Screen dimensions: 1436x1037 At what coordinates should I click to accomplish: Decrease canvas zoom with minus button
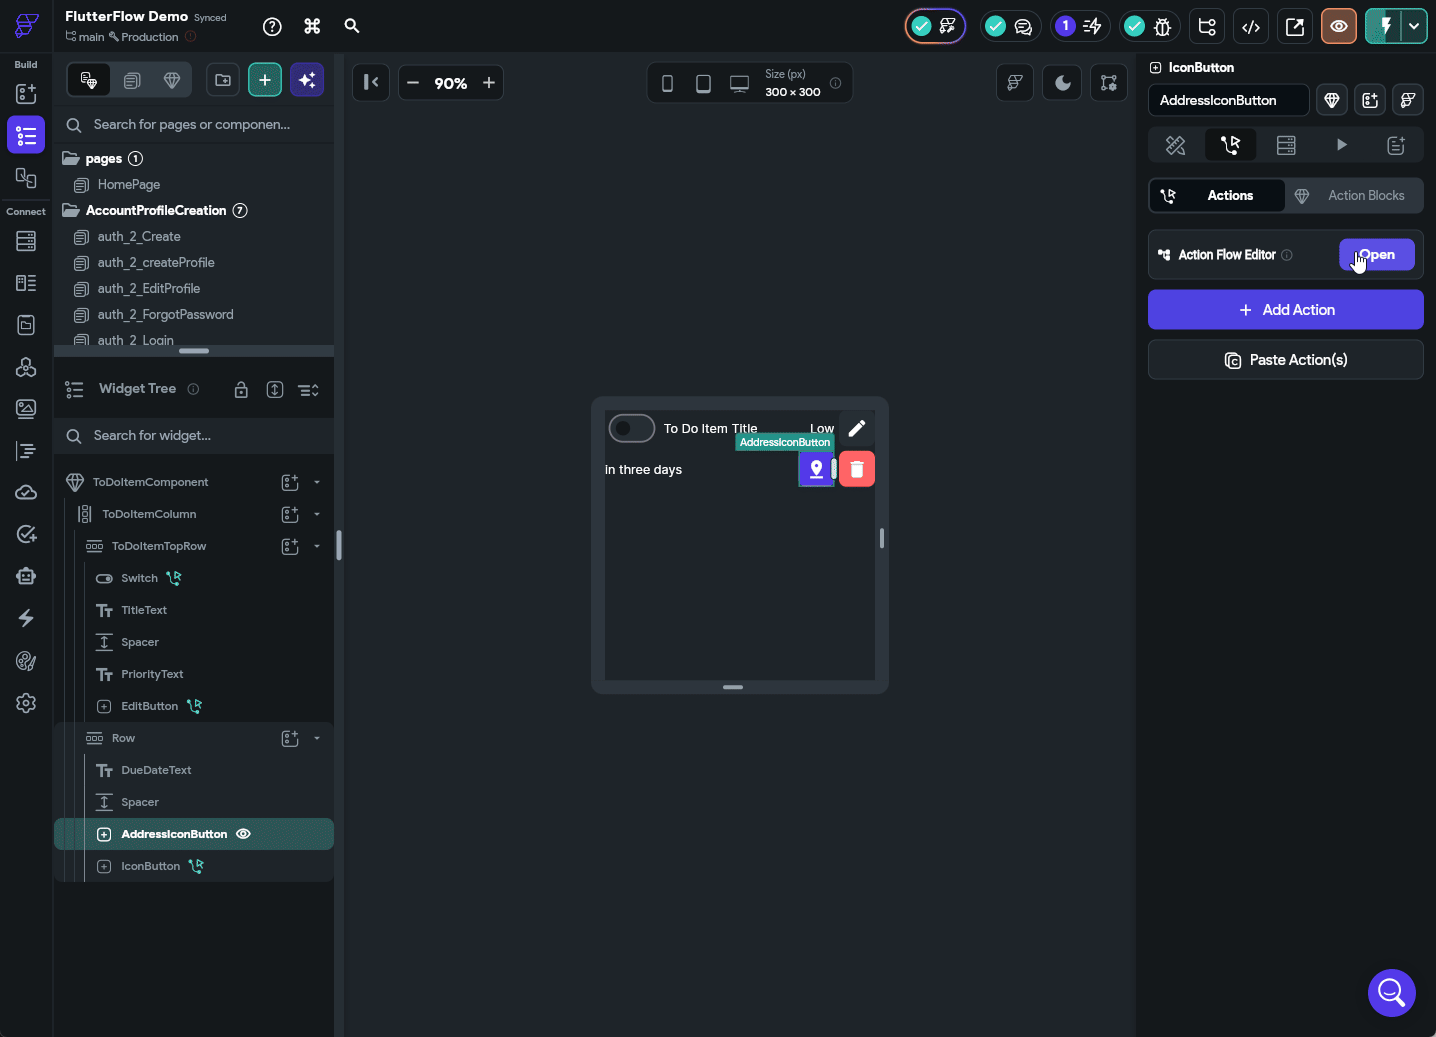[413, 83]
